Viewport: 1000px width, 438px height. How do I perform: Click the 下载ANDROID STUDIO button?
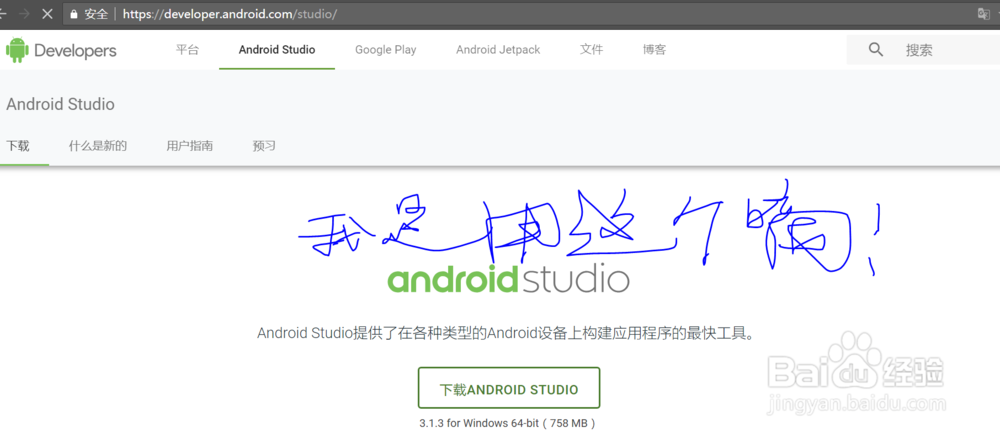(509, 388)
